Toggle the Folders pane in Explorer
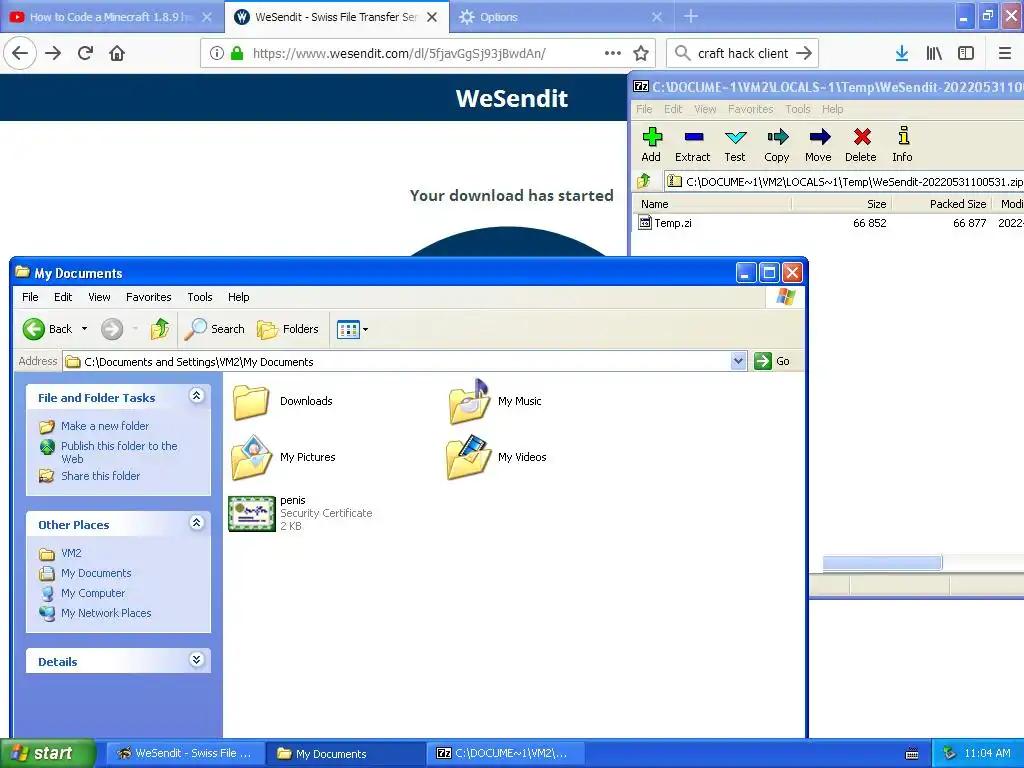 click(x=288, y=328)
